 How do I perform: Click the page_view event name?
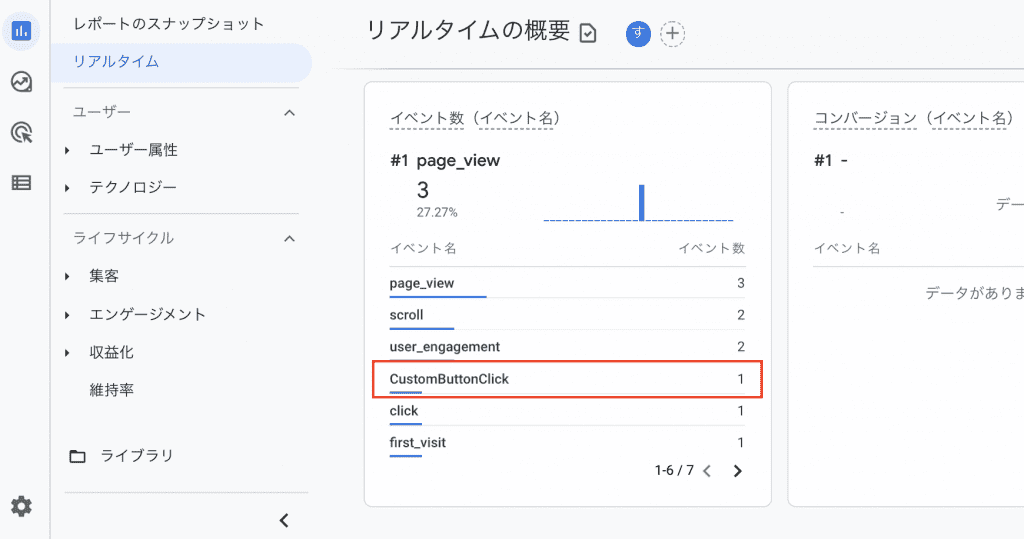coord(421,283)
